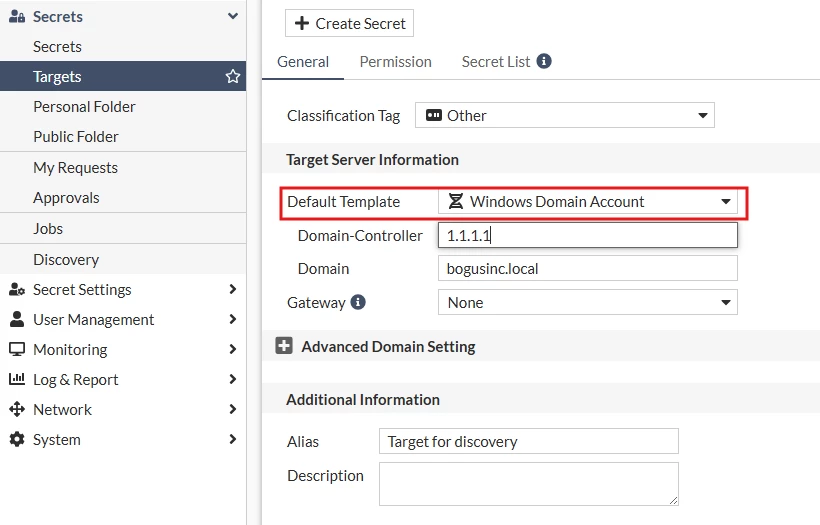Click the Secret List info icon
Viewport: 820px width, 525px height.
tap(544, 61)
